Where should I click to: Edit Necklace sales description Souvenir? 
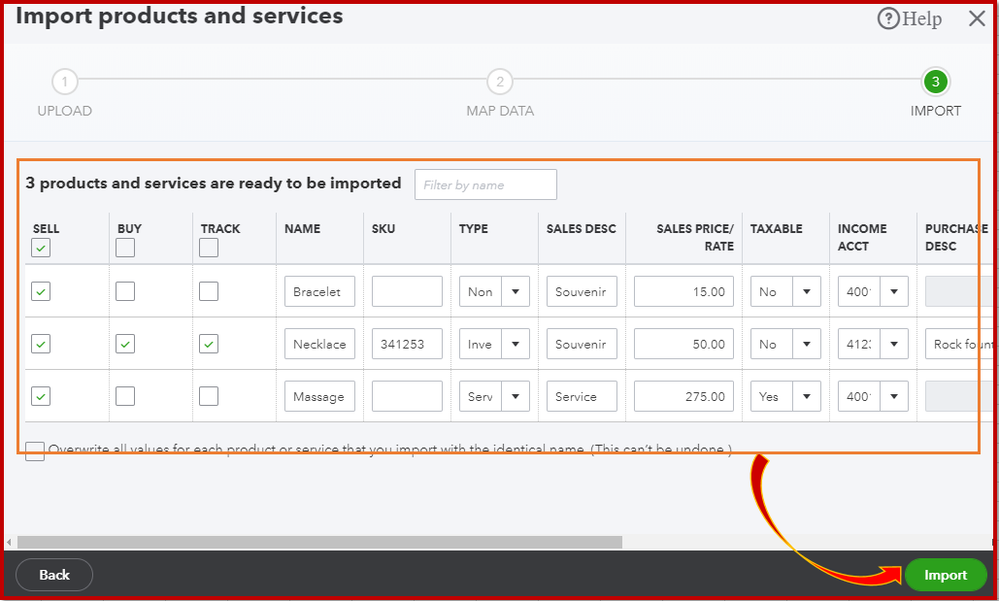(582, 344)
